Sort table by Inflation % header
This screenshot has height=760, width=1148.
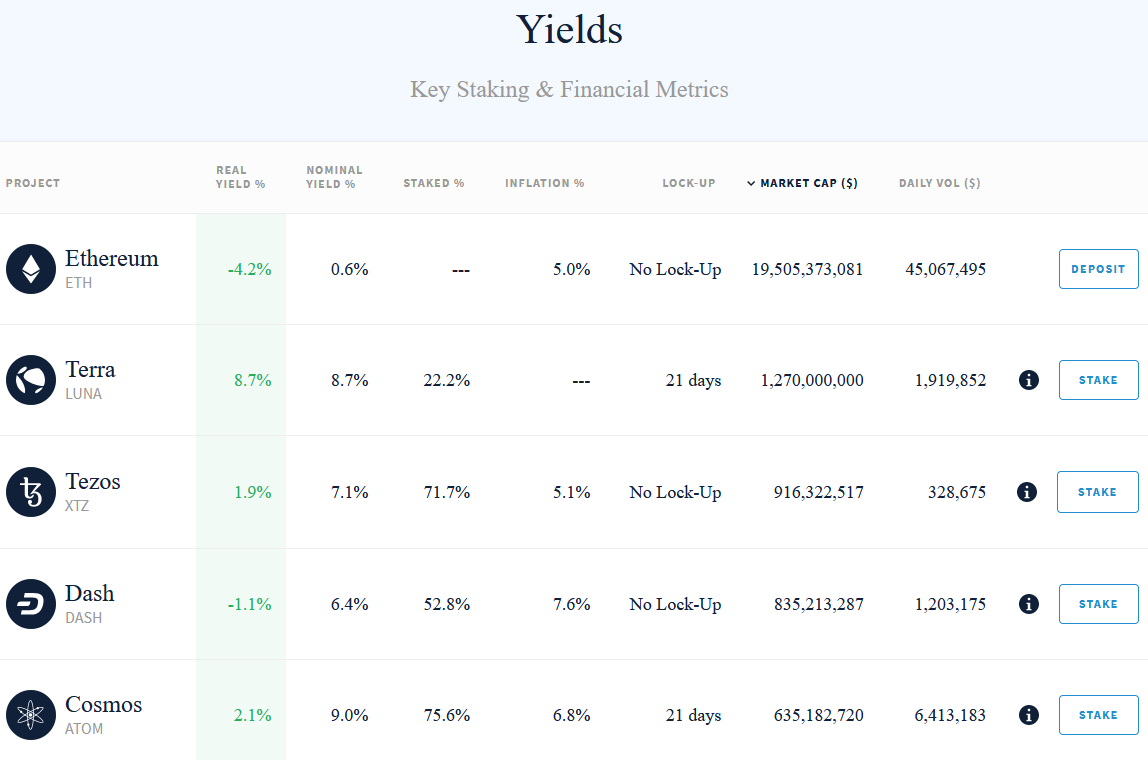(x=544, y=183)
